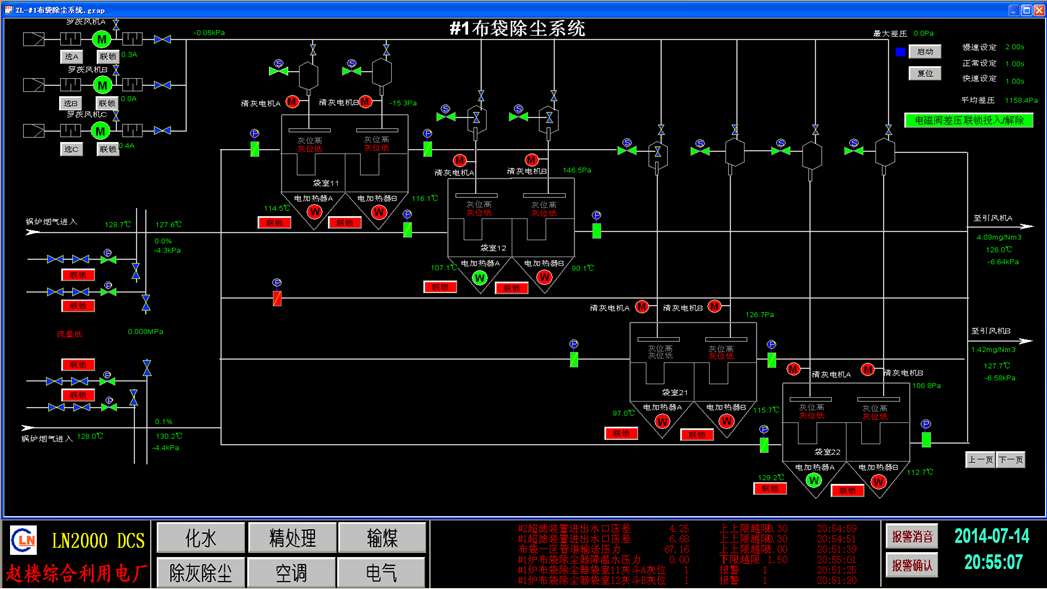Click 袋室21 电加热器A heater W icon
Screen dimensions: 1047x589
click(x=662, y=421)
